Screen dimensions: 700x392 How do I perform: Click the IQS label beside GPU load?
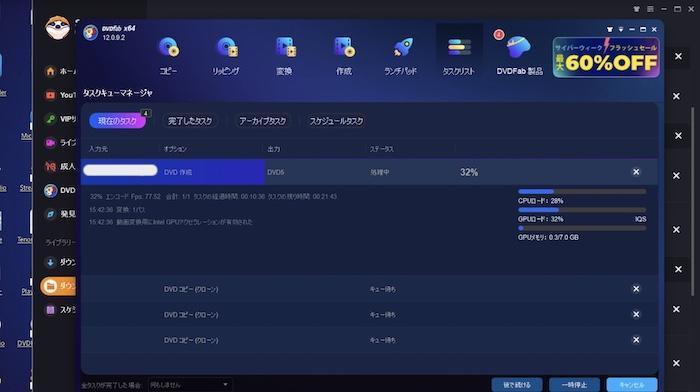[x=641, y=219]
